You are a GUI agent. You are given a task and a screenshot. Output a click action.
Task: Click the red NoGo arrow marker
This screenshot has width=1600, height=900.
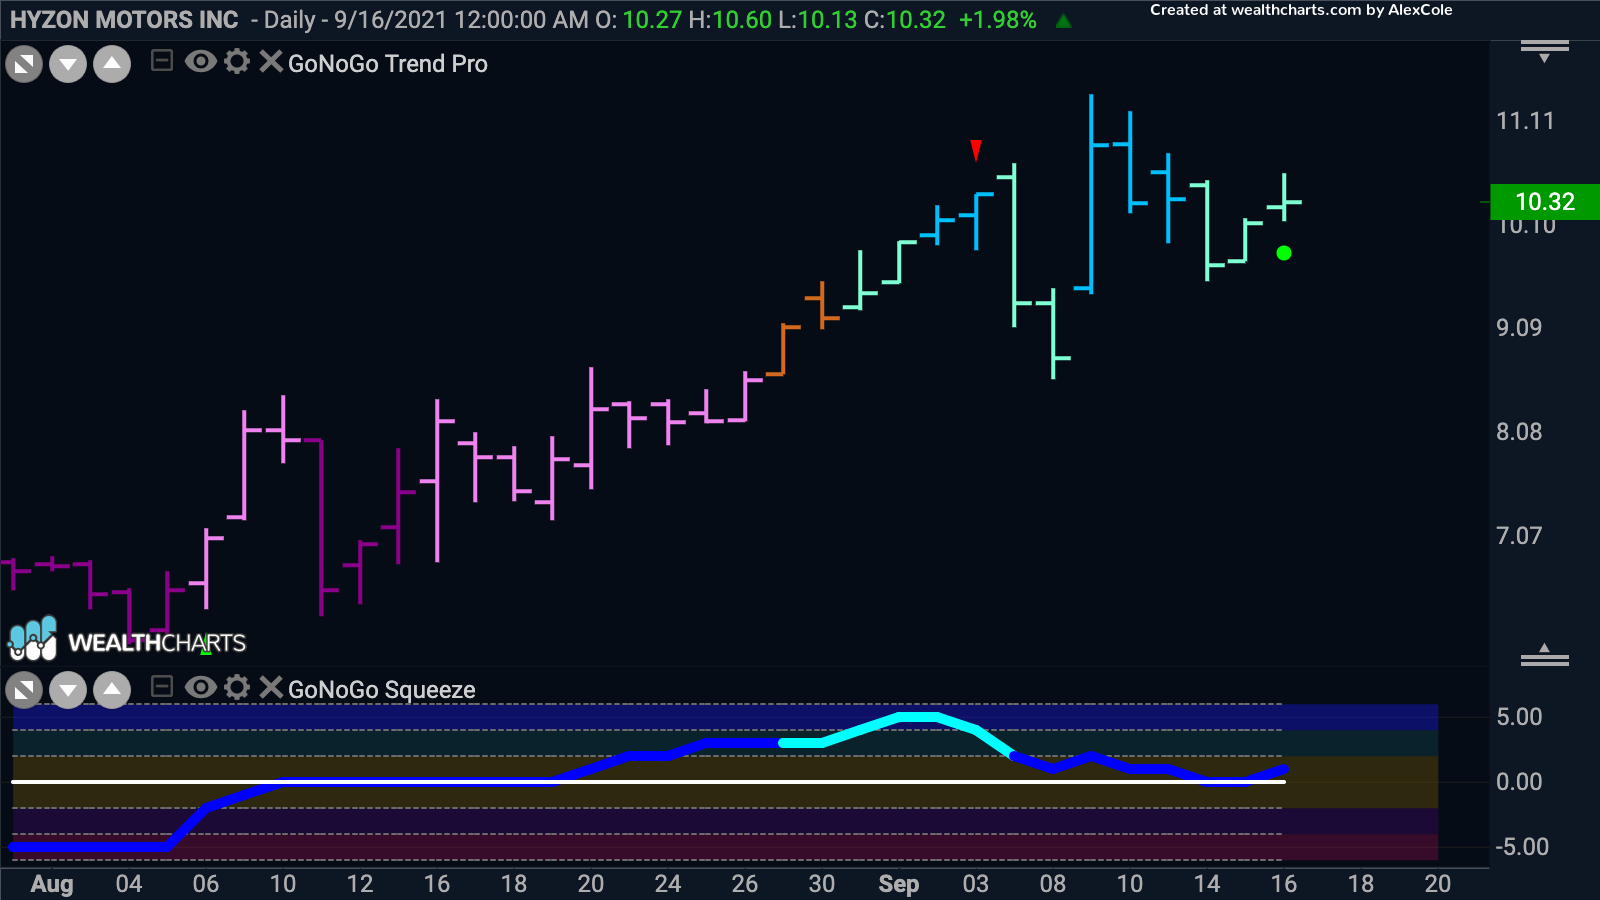click(976, 150)
